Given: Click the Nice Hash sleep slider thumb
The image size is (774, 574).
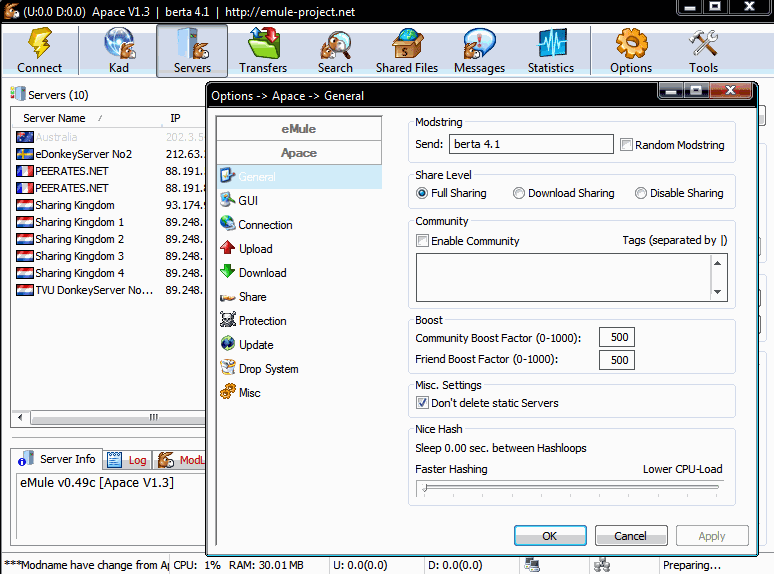Looking at the screenshot, I should 425,488.
